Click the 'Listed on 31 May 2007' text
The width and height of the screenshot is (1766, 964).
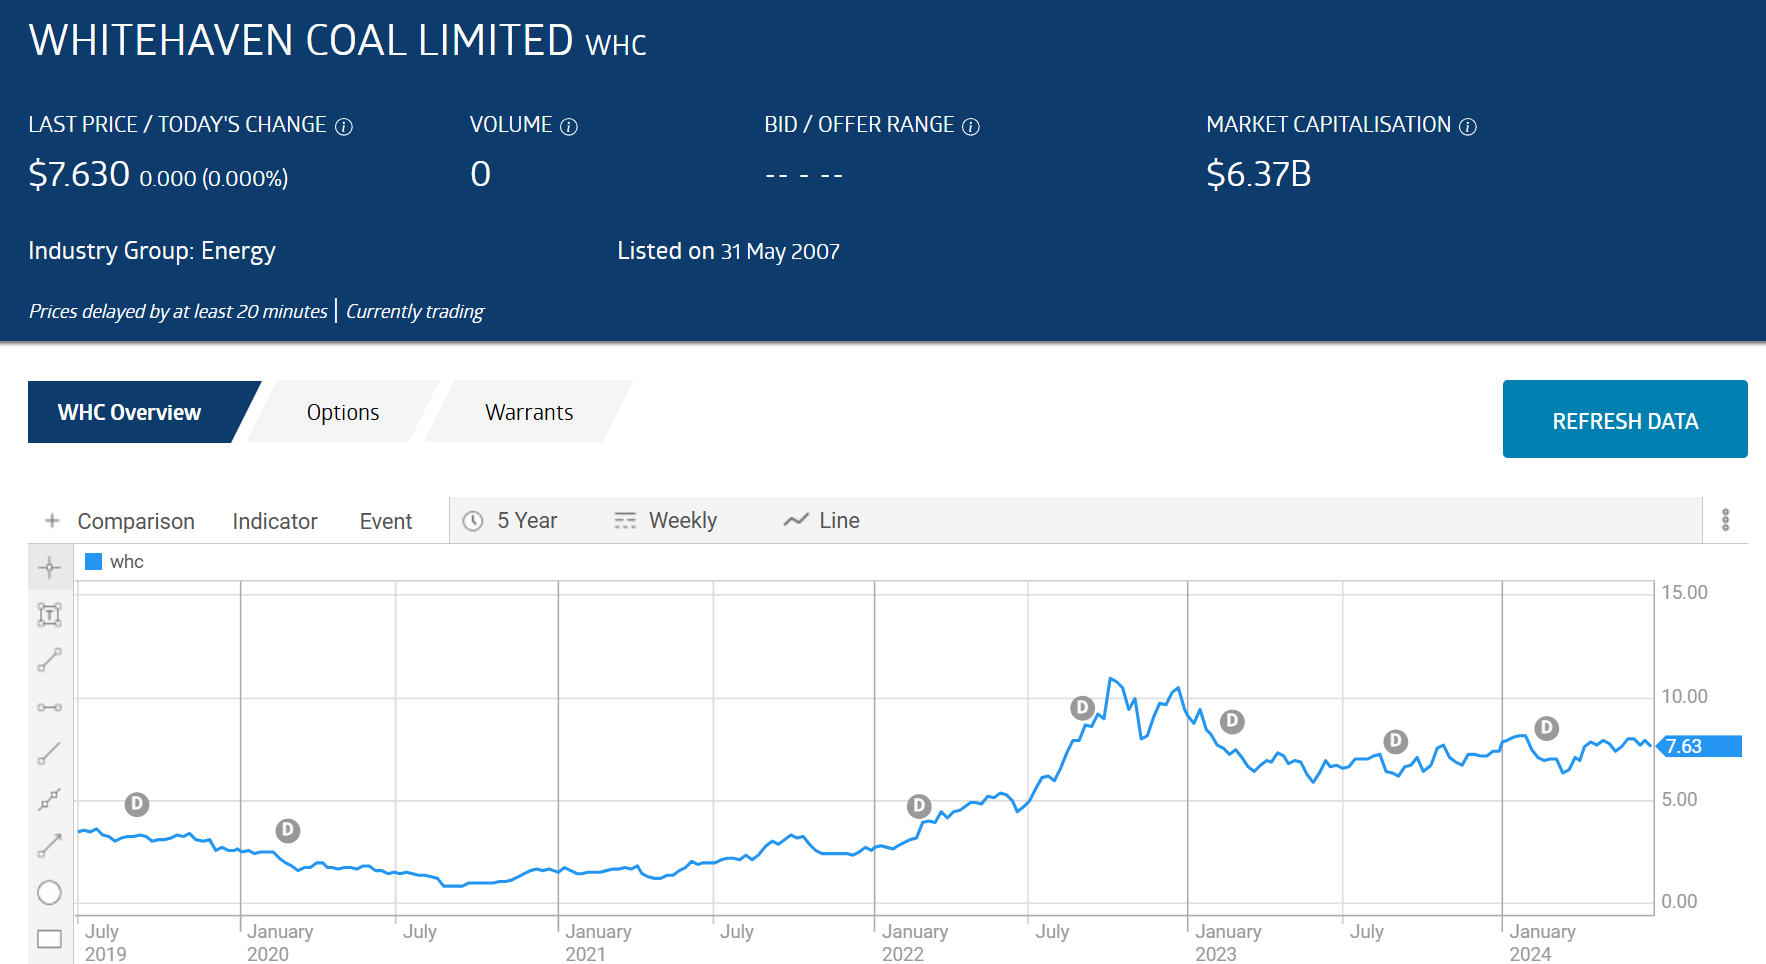click(728, 251)
